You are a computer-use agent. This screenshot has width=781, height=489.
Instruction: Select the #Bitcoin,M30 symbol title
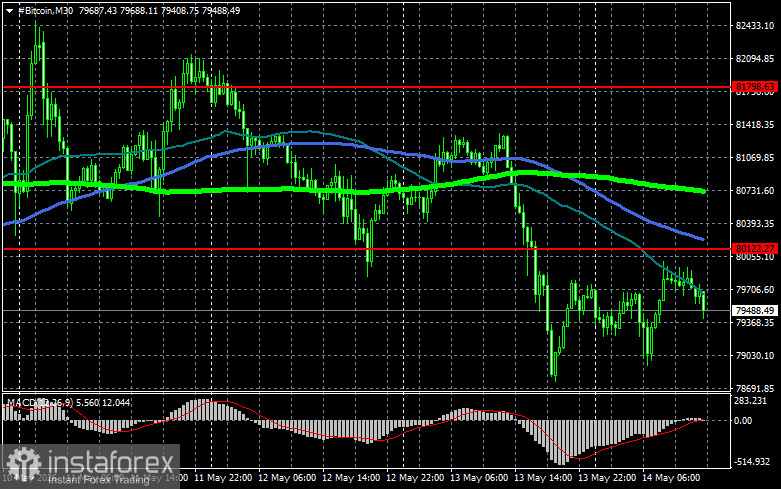point(45,10)
